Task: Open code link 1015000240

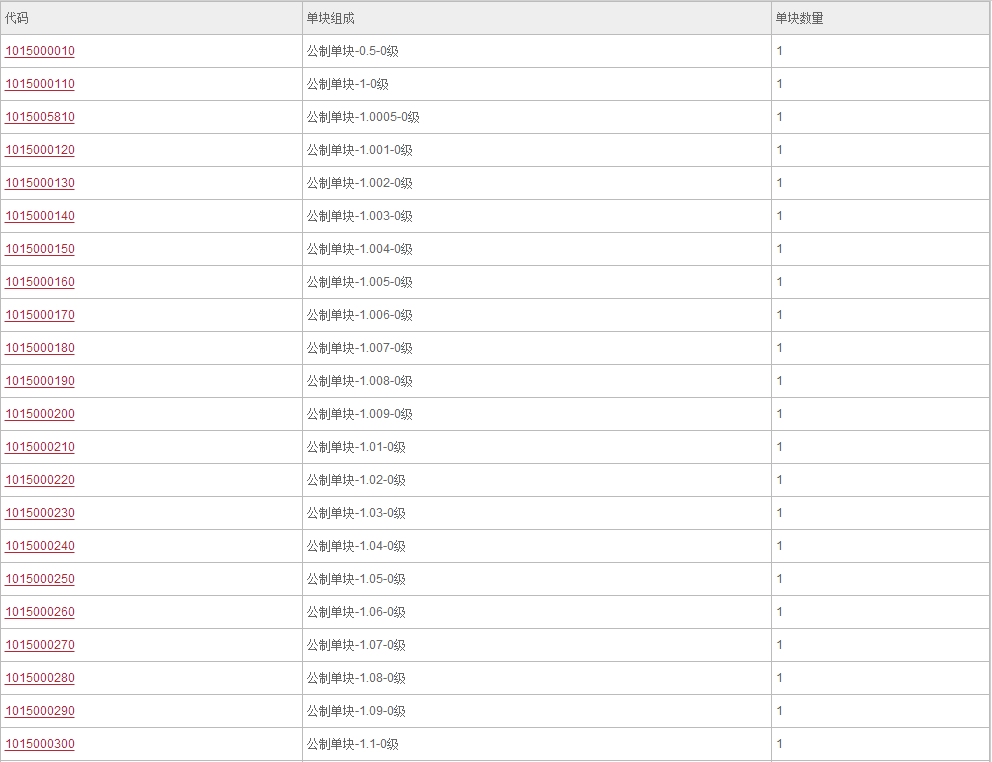Action: click(40, 546)
